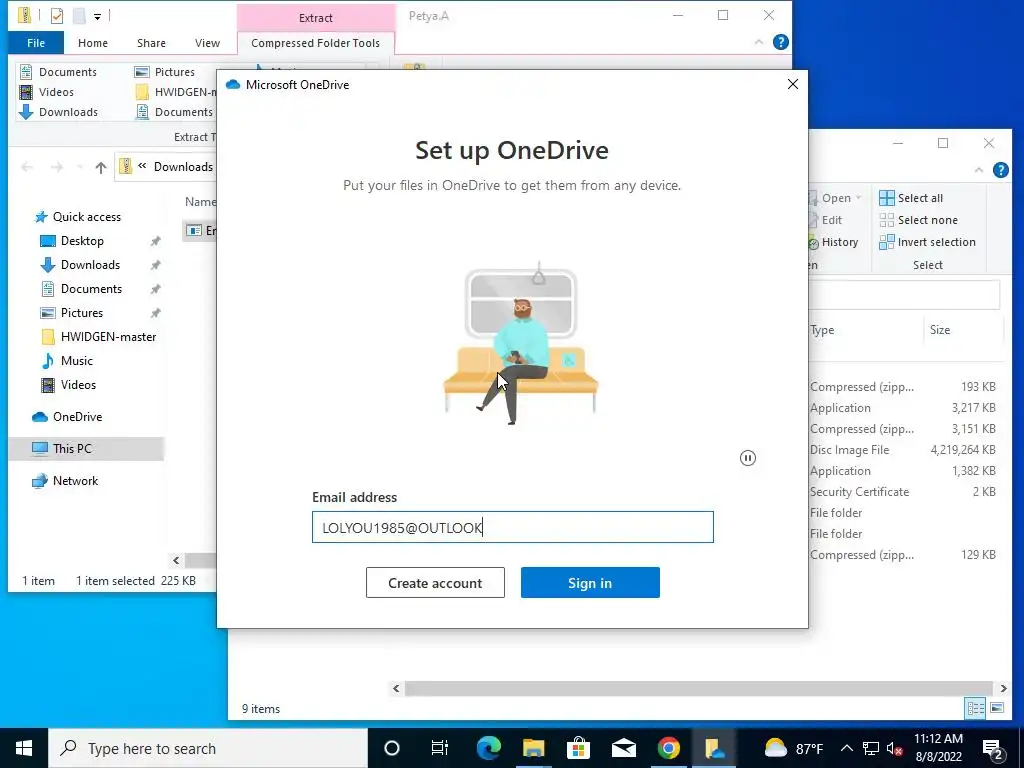
Task: Open the Mail app from the taskbar
Action: pos(624,748)
